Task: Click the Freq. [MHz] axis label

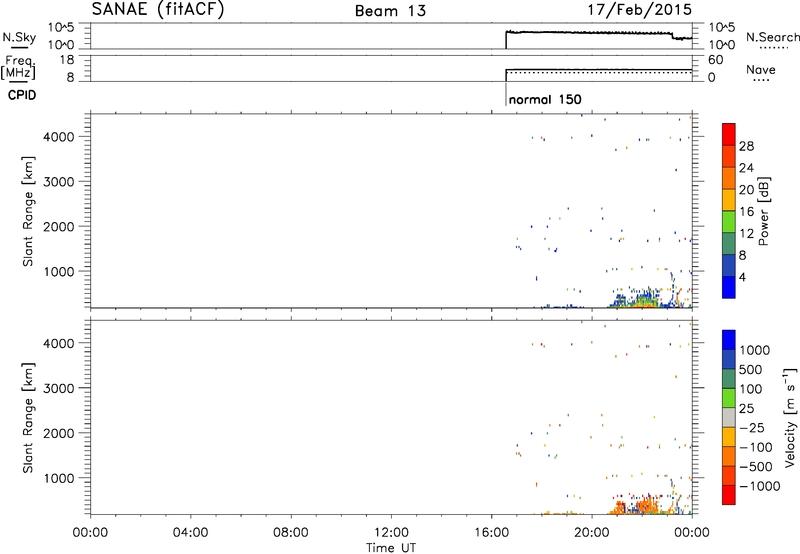Action: coord(18,68)
